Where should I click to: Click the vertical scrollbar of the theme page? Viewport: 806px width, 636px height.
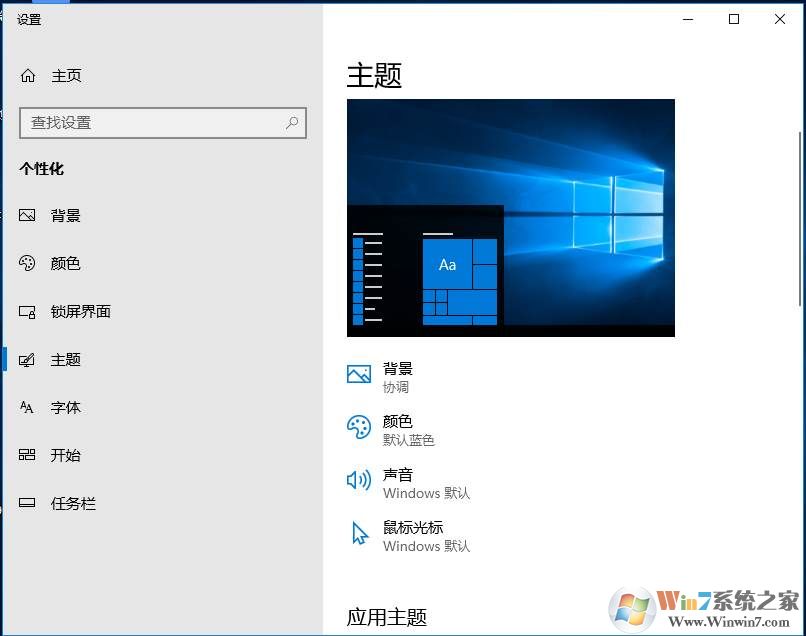coord(801,220)
